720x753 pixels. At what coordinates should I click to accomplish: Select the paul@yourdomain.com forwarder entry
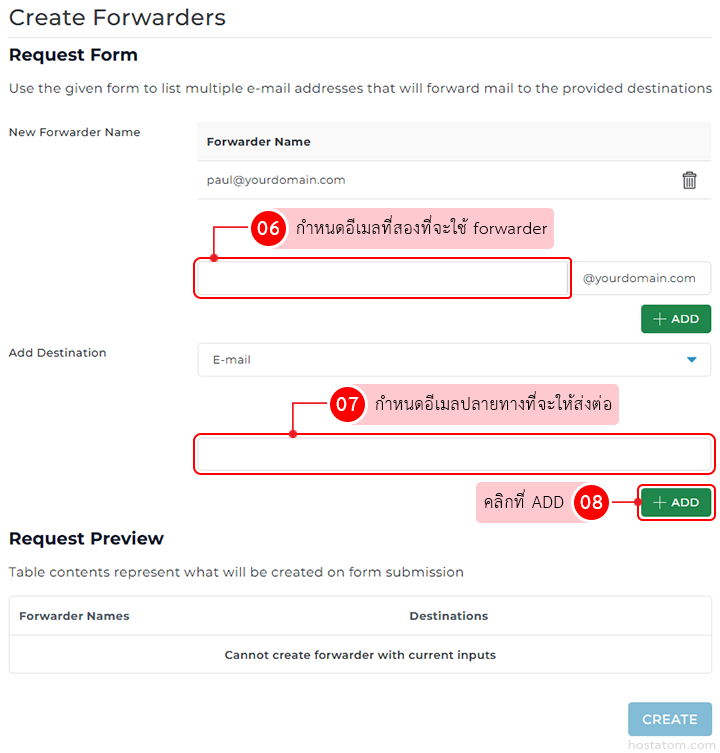[276, 180]
